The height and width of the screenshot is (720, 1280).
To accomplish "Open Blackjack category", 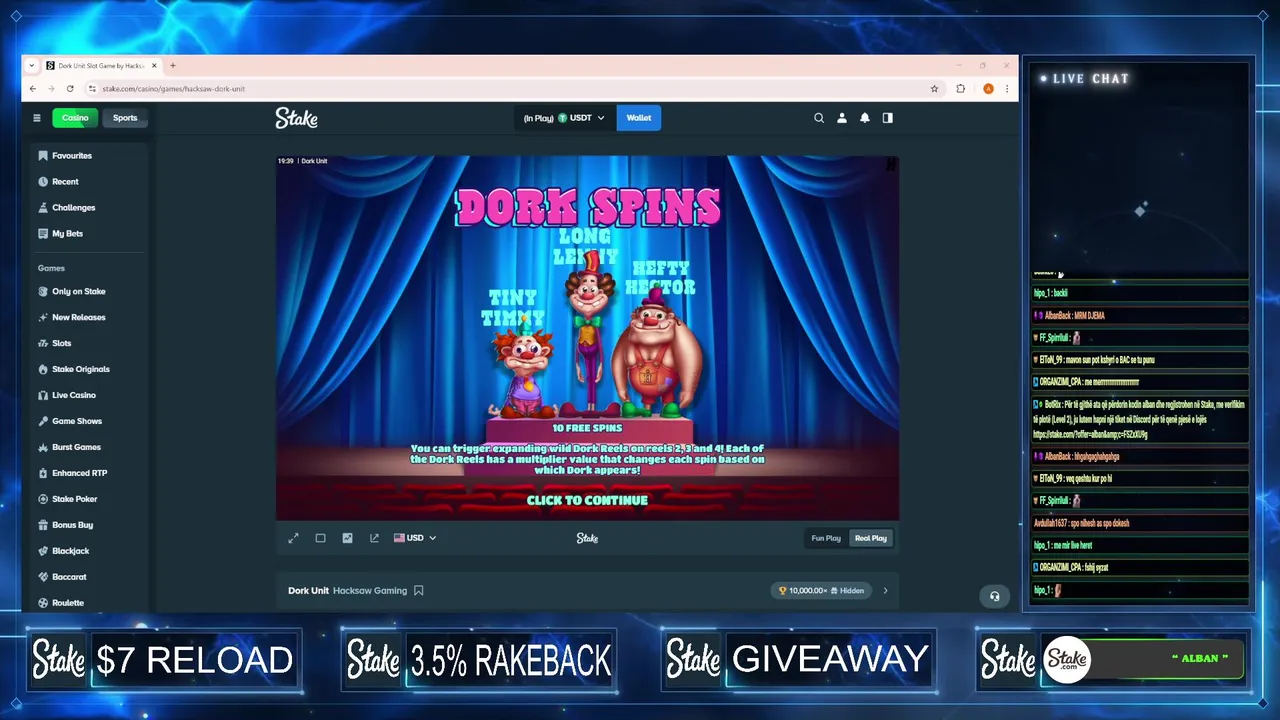I will tap(71, 551).
